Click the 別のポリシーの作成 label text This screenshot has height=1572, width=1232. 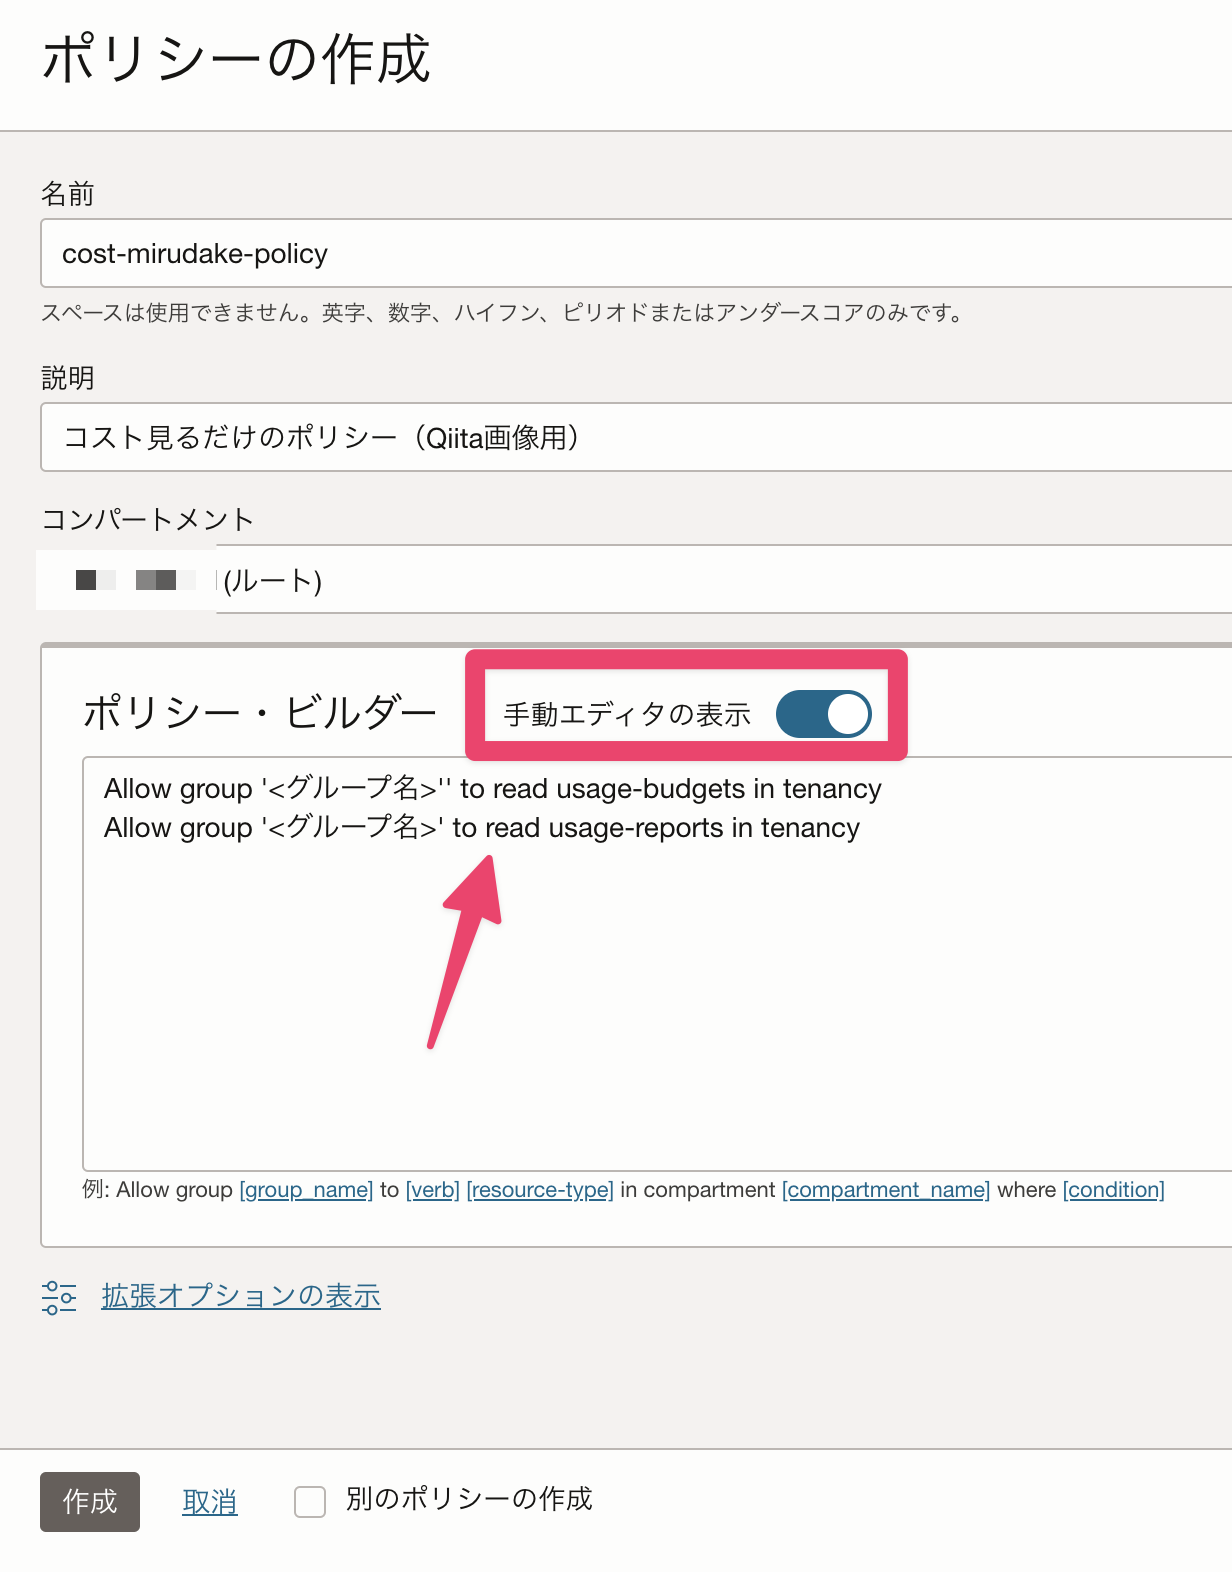click(469, 1499)
